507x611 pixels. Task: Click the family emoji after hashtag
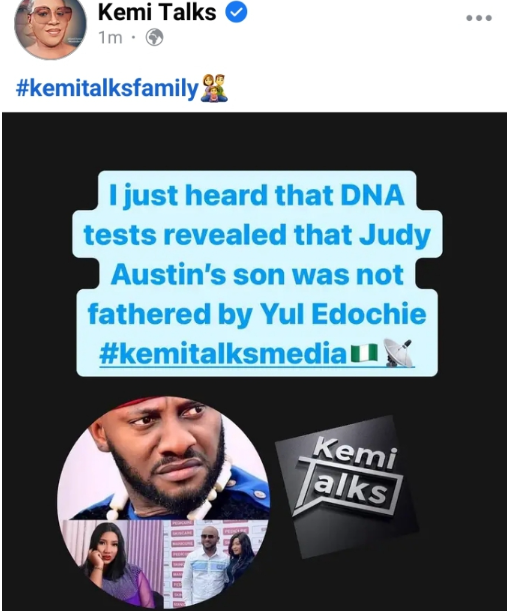pos(214,88)
